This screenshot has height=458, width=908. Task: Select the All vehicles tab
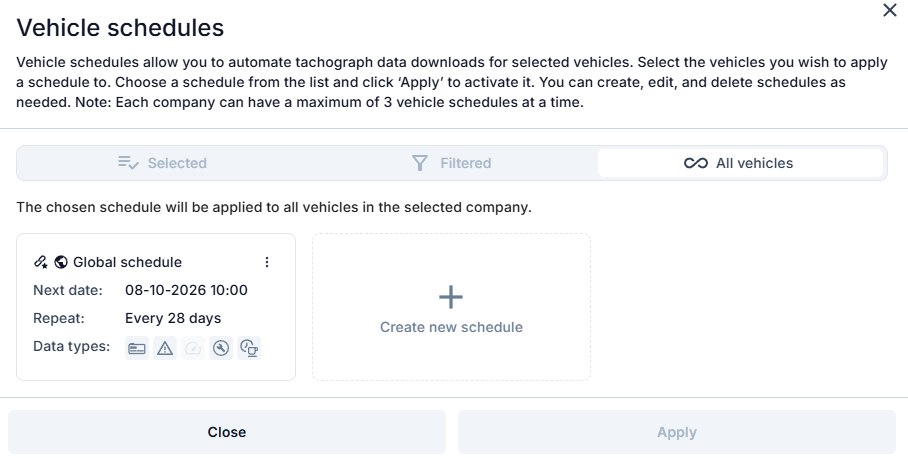[x=740, y=163]
